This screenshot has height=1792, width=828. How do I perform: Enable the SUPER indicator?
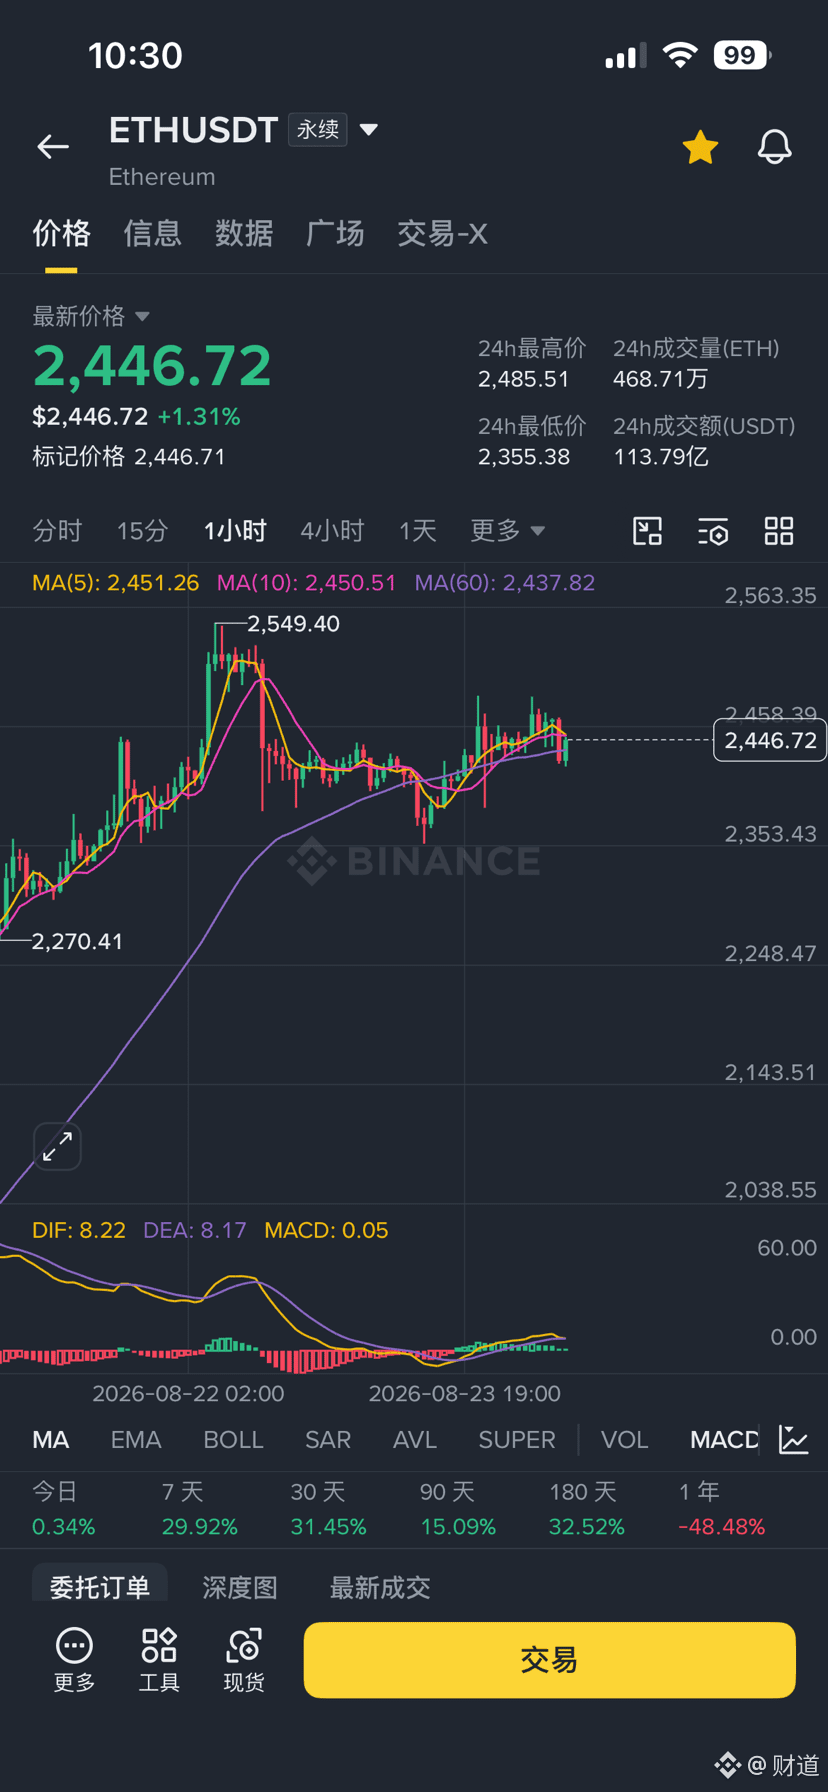(517, 1439)
